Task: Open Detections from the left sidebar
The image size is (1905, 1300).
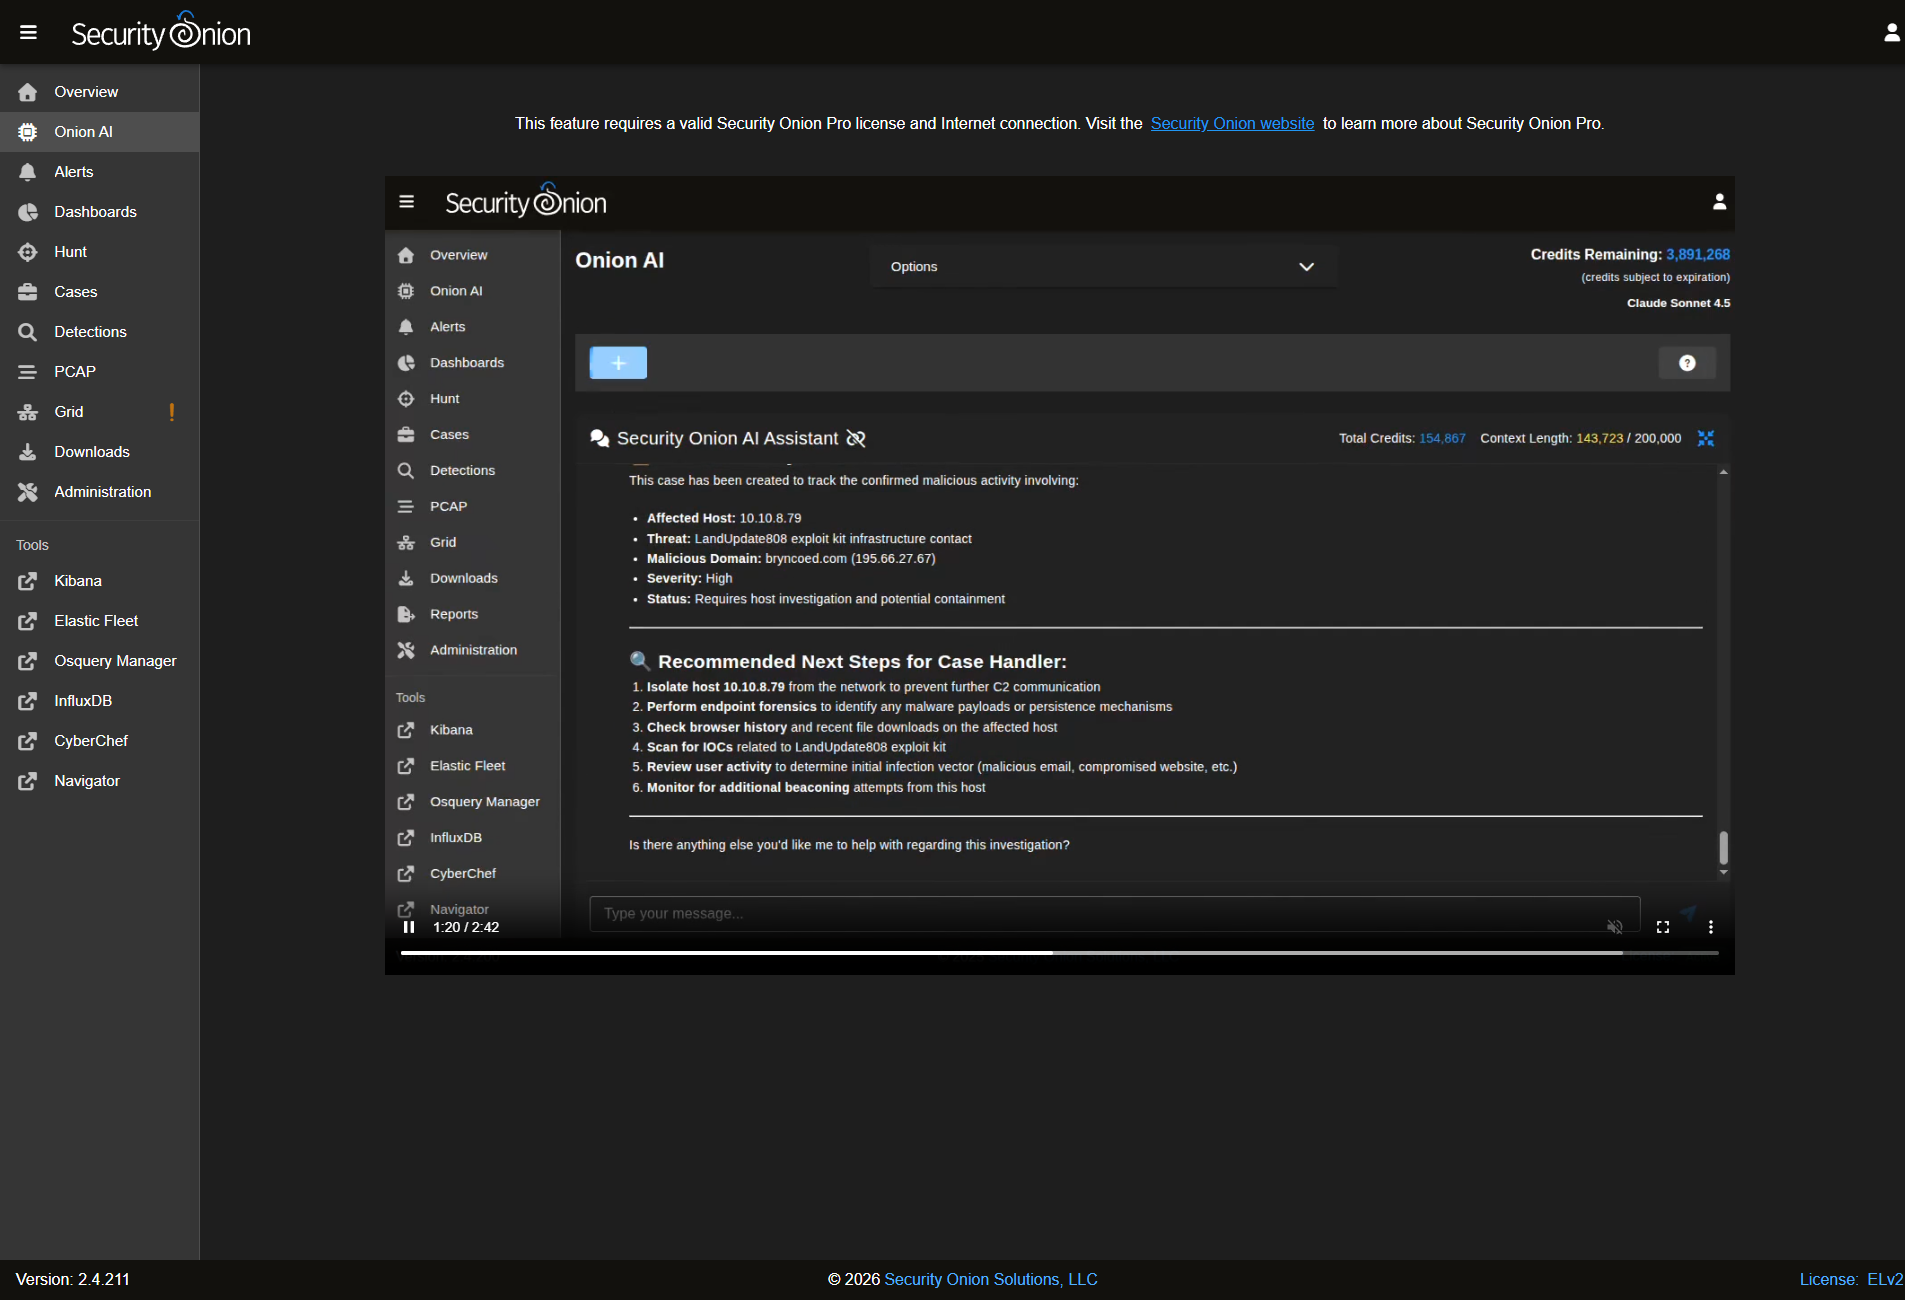Action: point(100,332)
